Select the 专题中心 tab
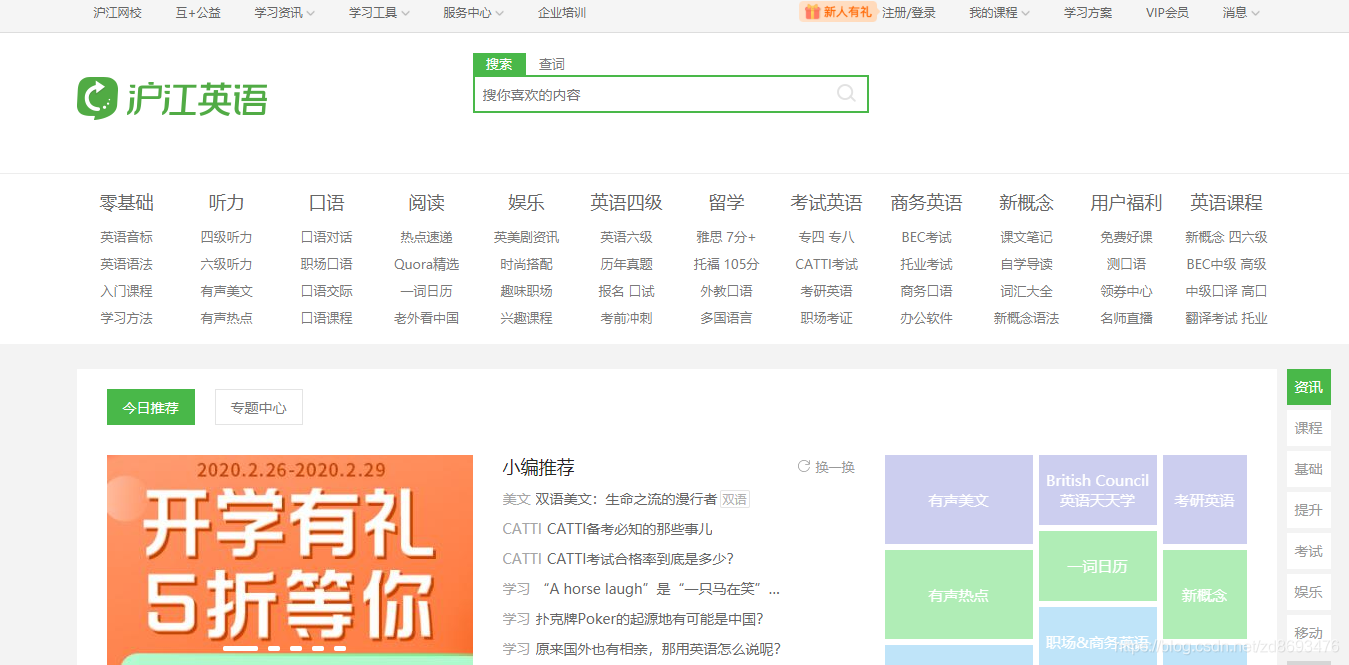This screenshot has width=1349, height=665. click(259, 407)
